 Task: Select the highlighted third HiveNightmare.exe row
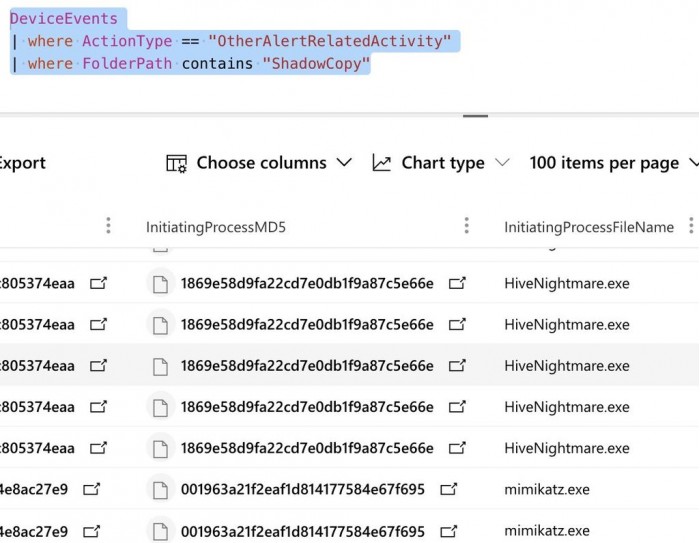(x=567, y=366)
